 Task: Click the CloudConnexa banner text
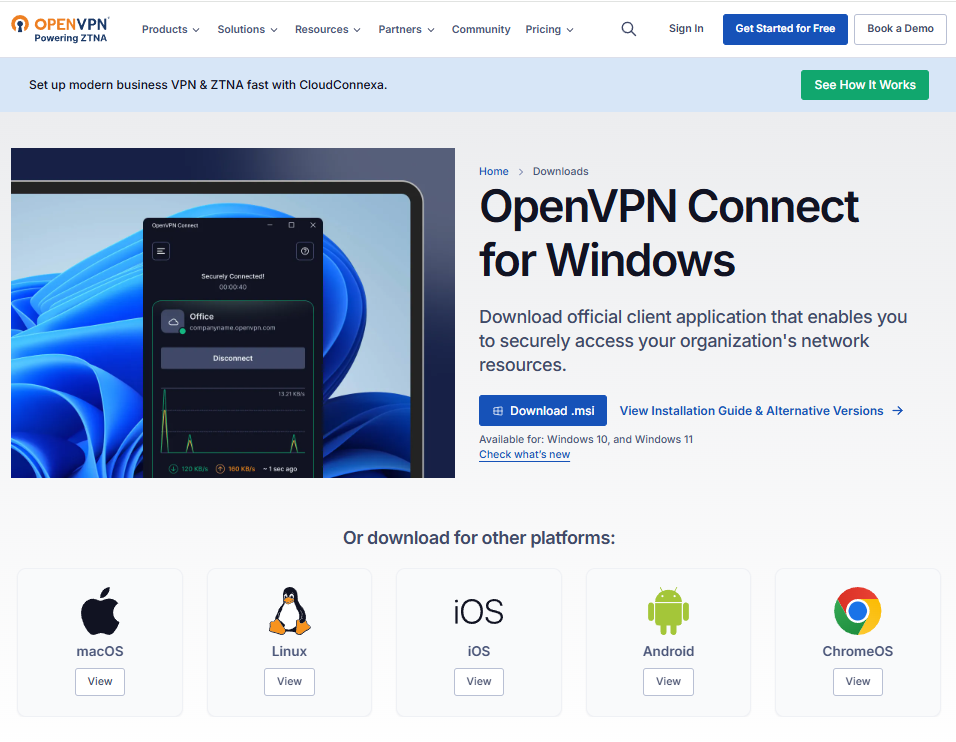point(208,85)
